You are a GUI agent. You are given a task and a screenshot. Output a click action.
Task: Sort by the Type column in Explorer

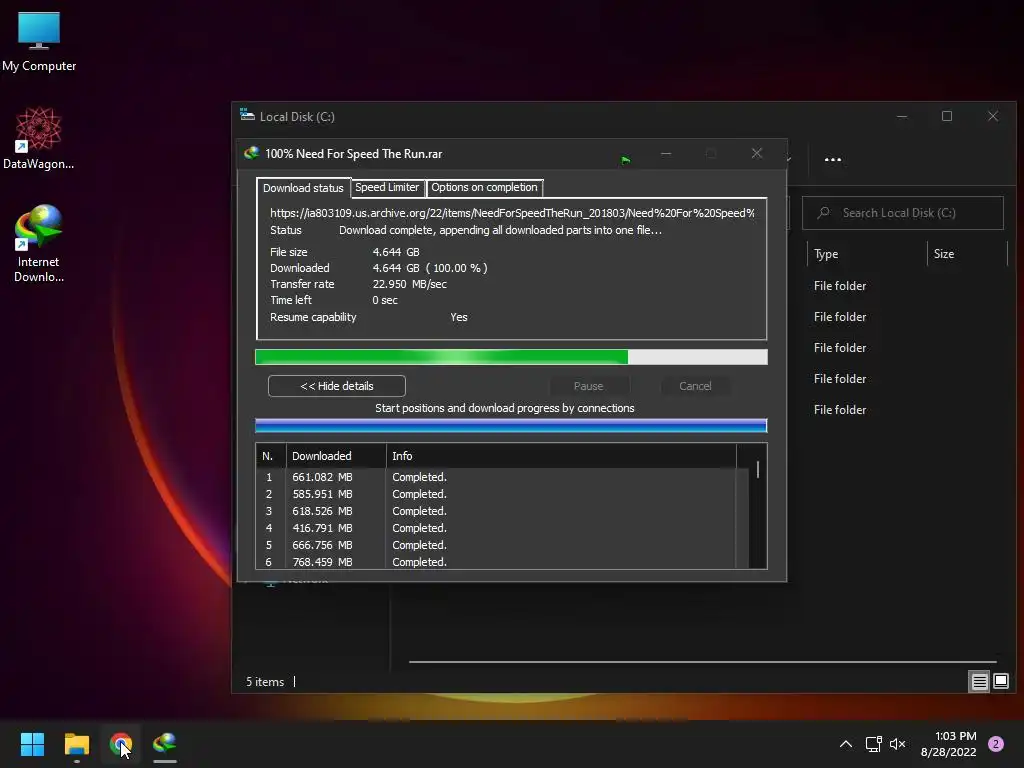click(x=867, y=254)
